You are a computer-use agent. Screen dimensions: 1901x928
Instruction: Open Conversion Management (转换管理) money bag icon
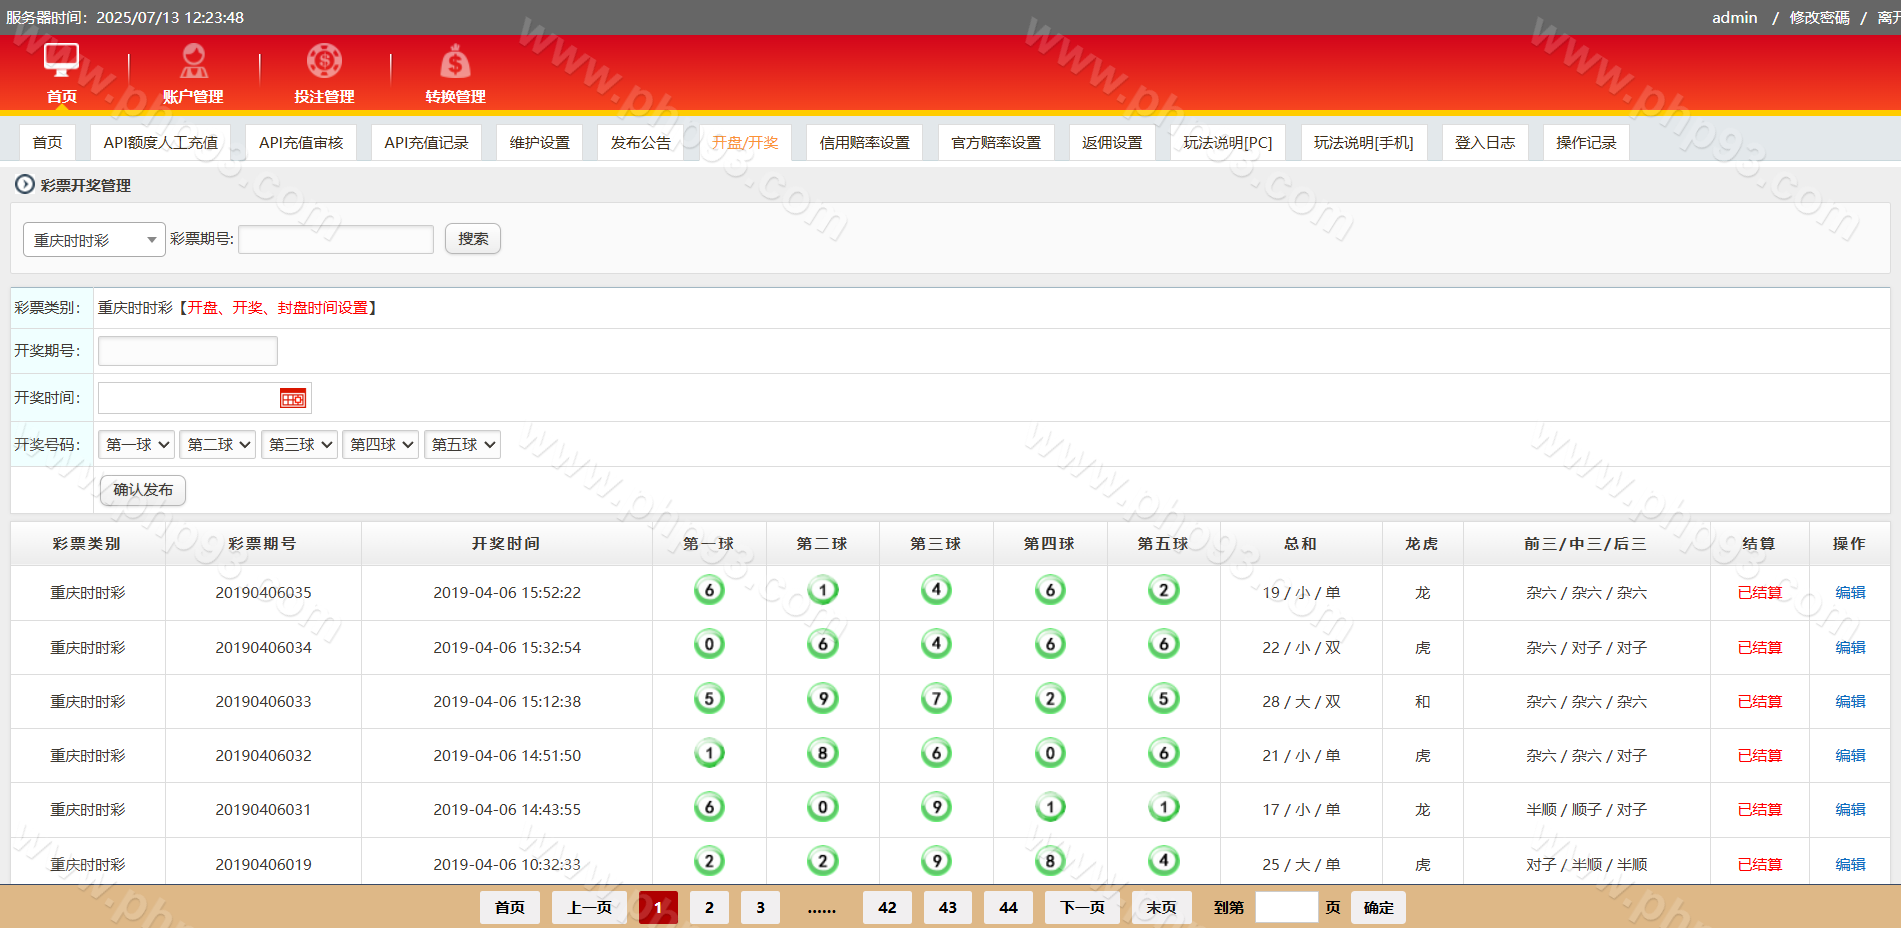coord(455,62)
